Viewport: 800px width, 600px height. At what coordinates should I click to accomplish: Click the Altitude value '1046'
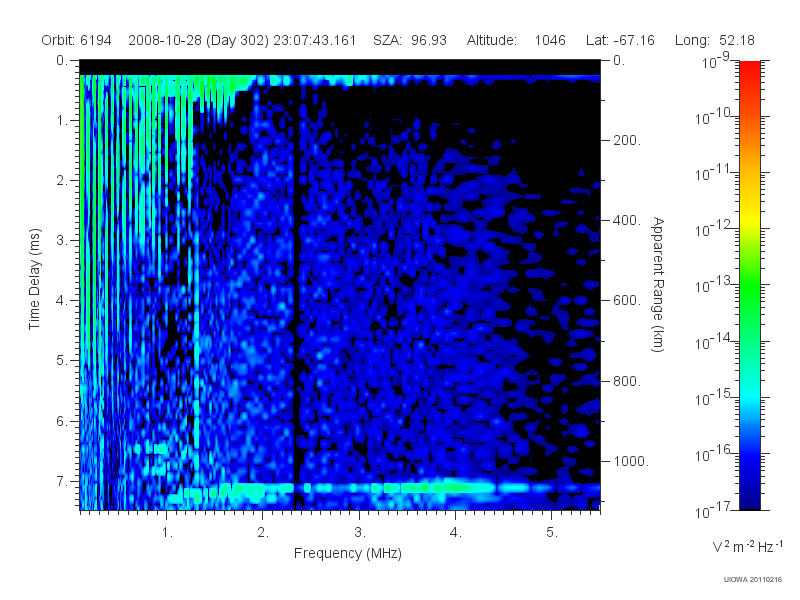tap(549, 40)
